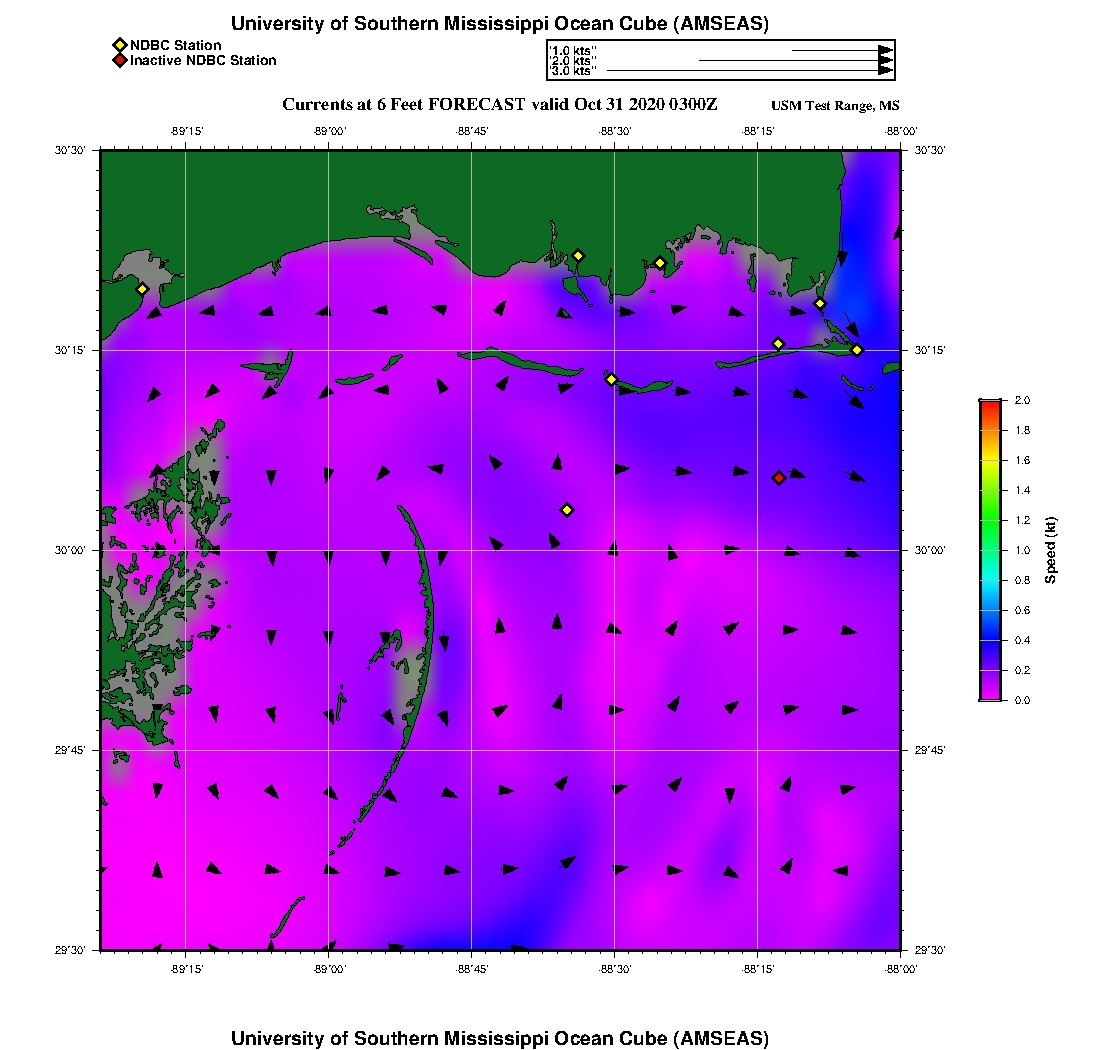Viewport: 1100px width, 1050px height.
Task: Click the forecast valid time title text
Action: tap(500, 105)
